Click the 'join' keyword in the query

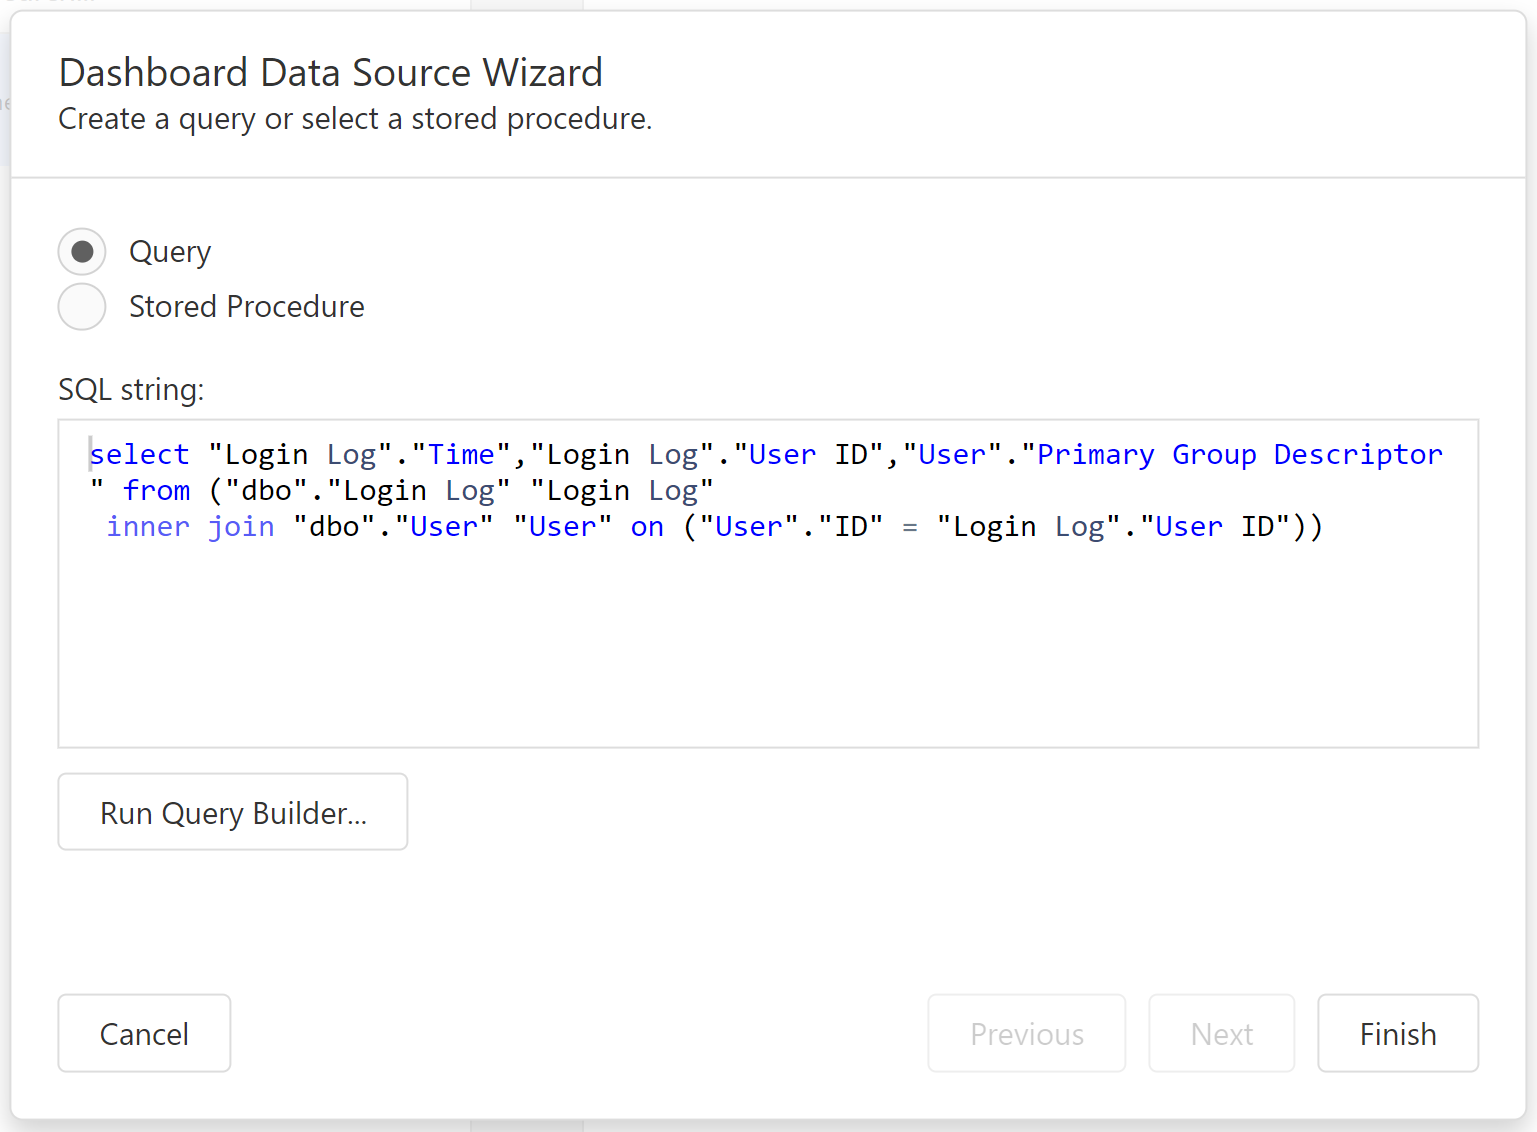tap(241, 527)
